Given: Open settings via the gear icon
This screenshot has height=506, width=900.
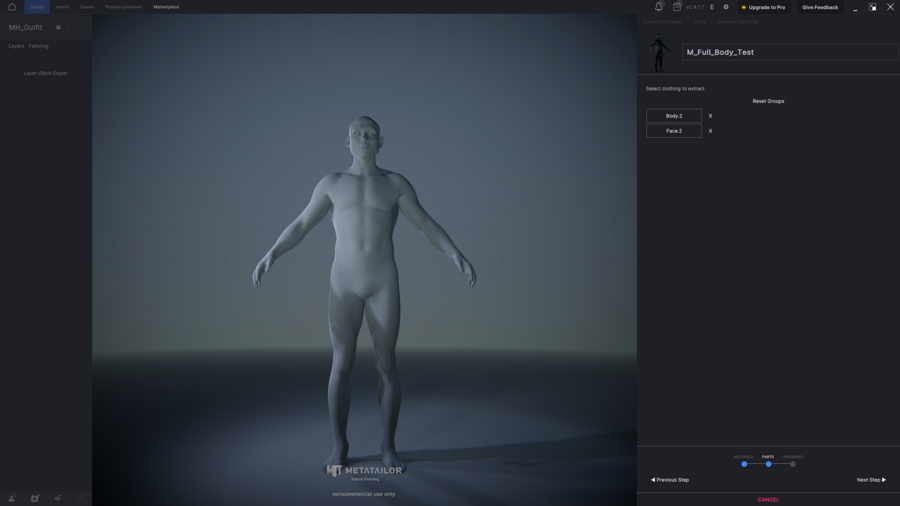Looking at the screenshot, I should 726,7.
